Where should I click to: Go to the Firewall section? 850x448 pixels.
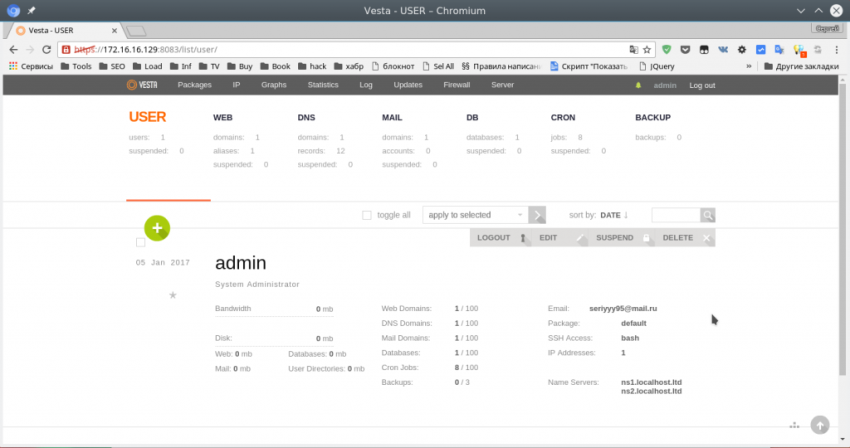coord(456,85)
